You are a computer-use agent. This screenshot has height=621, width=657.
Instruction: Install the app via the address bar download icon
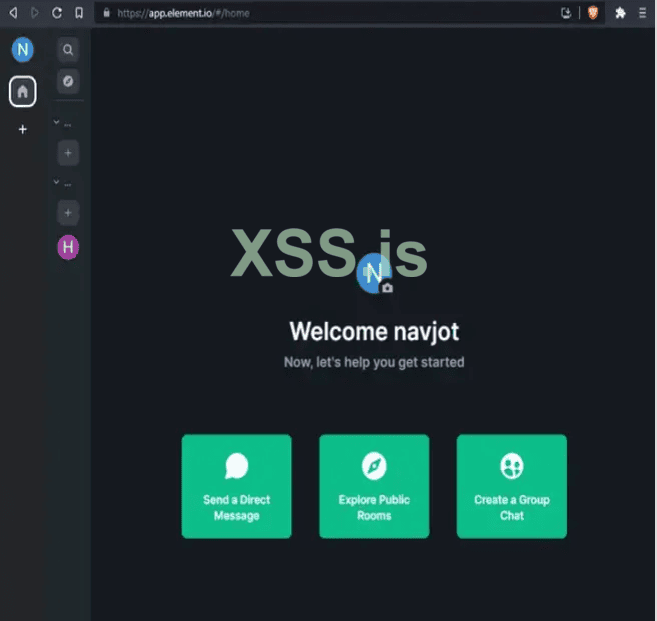pyautogui.click(x=566, y=13)
